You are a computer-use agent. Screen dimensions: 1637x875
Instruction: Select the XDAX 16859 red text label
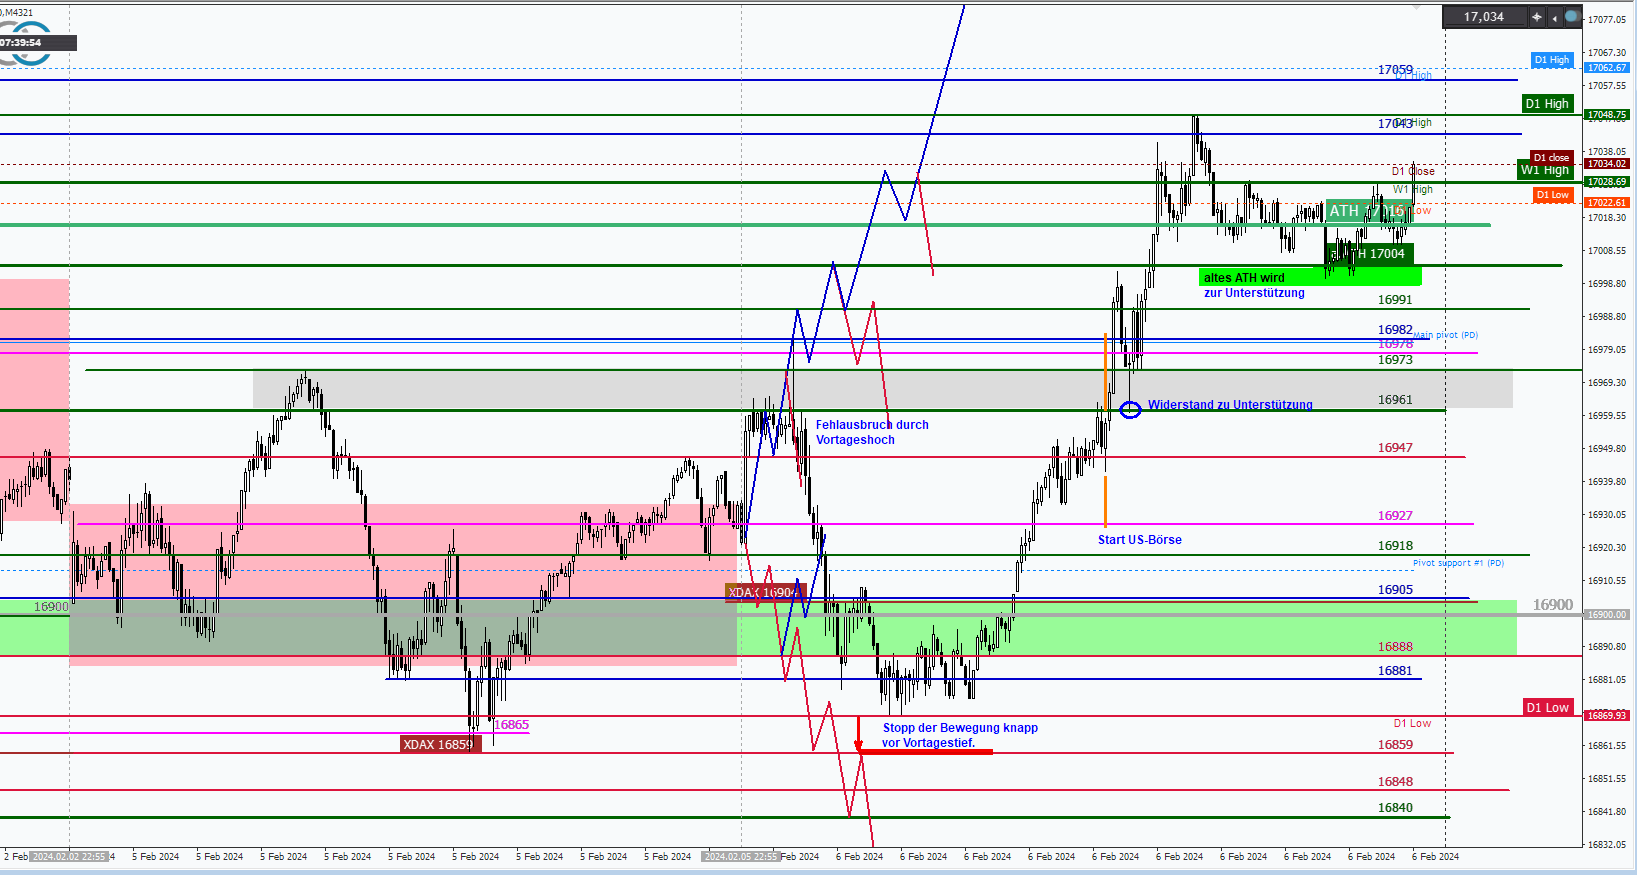coord(439,744)
